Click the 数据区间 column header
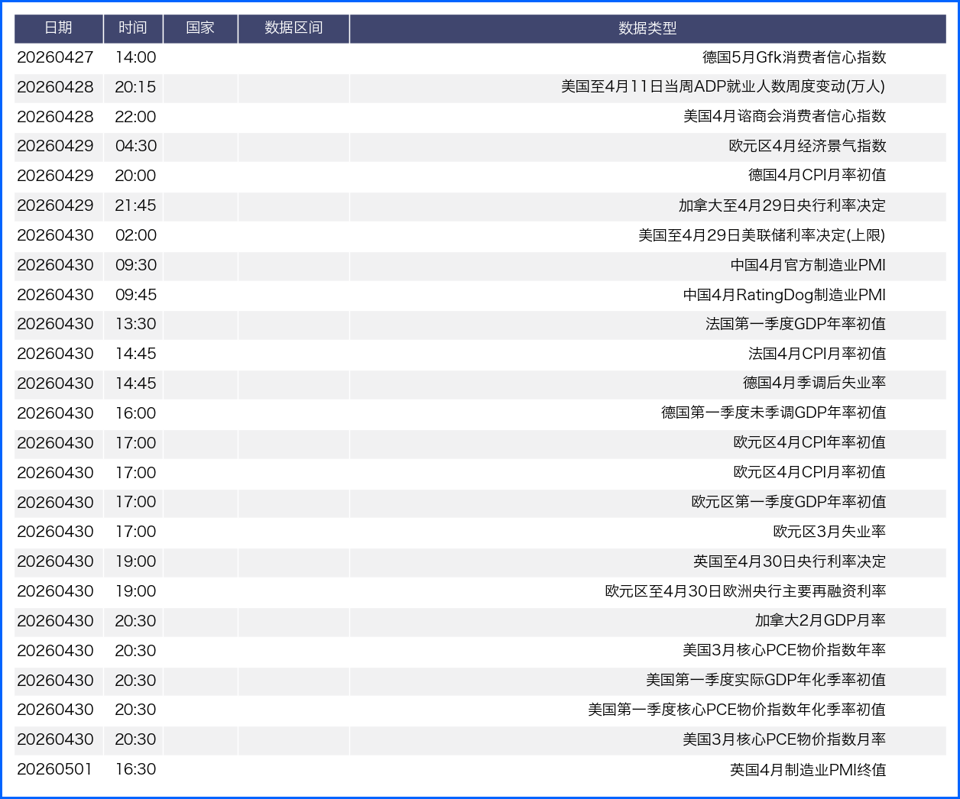Screen dimensions: 960x799 (x=293, y=28)
